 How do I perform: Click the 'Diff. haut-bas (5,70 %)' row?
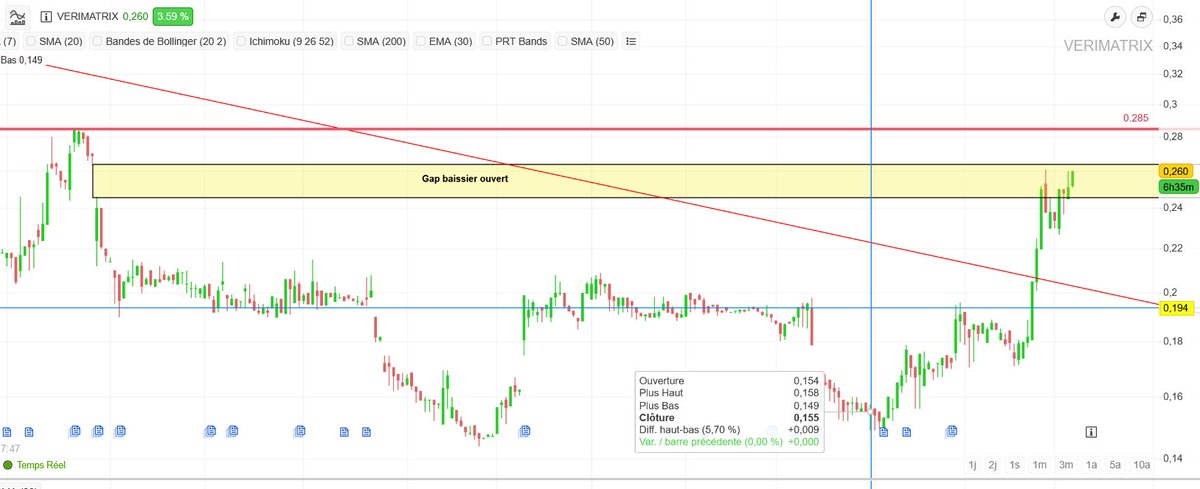pyautogui.click(x=729, y=429)
